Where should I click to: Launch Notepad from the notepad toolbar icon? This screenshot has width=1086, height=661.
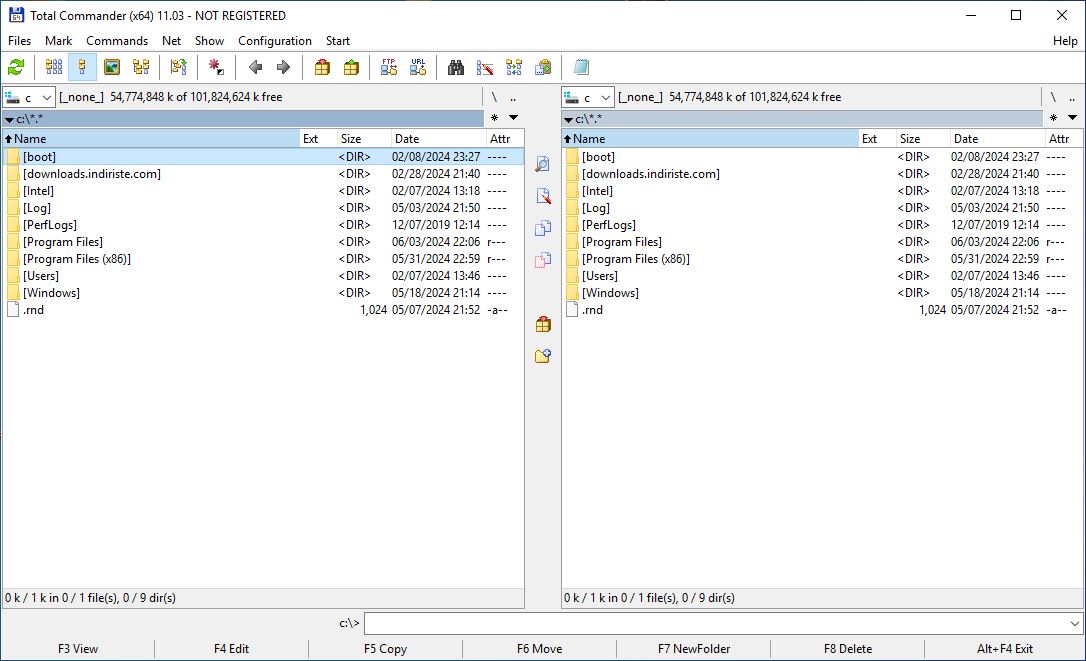point(581,67)
